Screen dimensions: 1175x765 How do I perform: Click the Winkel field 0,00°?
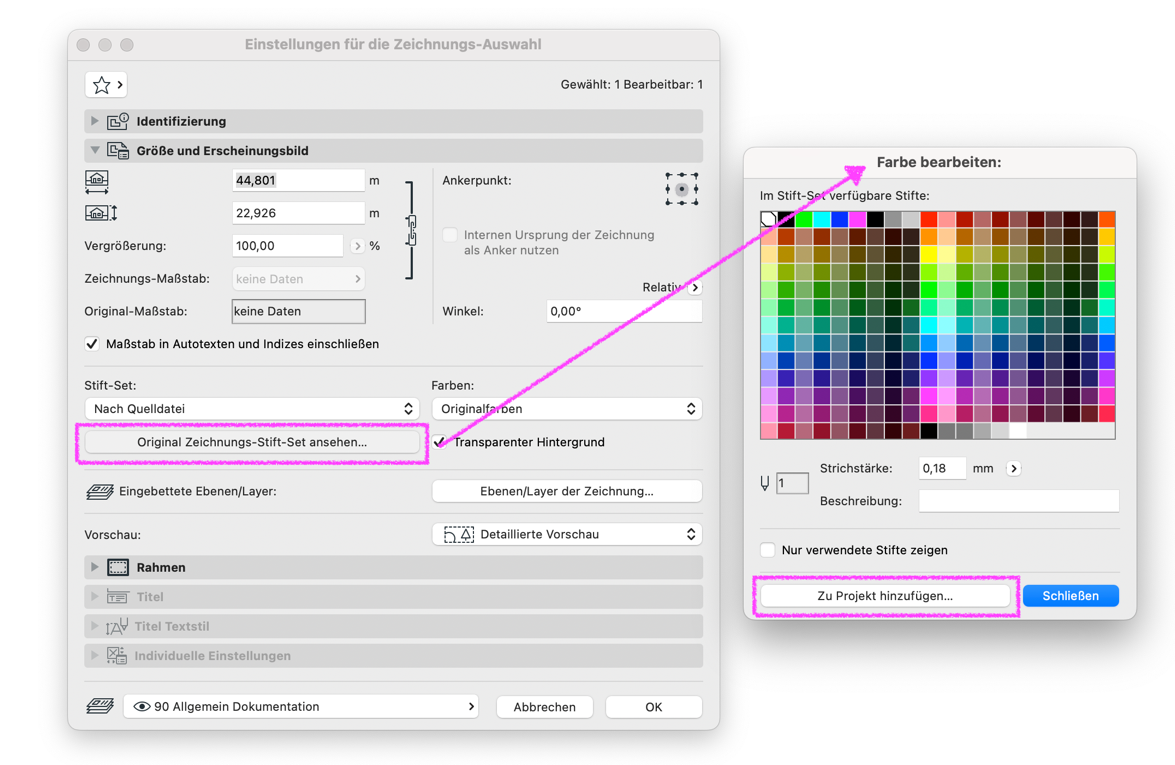coord(624,311)
